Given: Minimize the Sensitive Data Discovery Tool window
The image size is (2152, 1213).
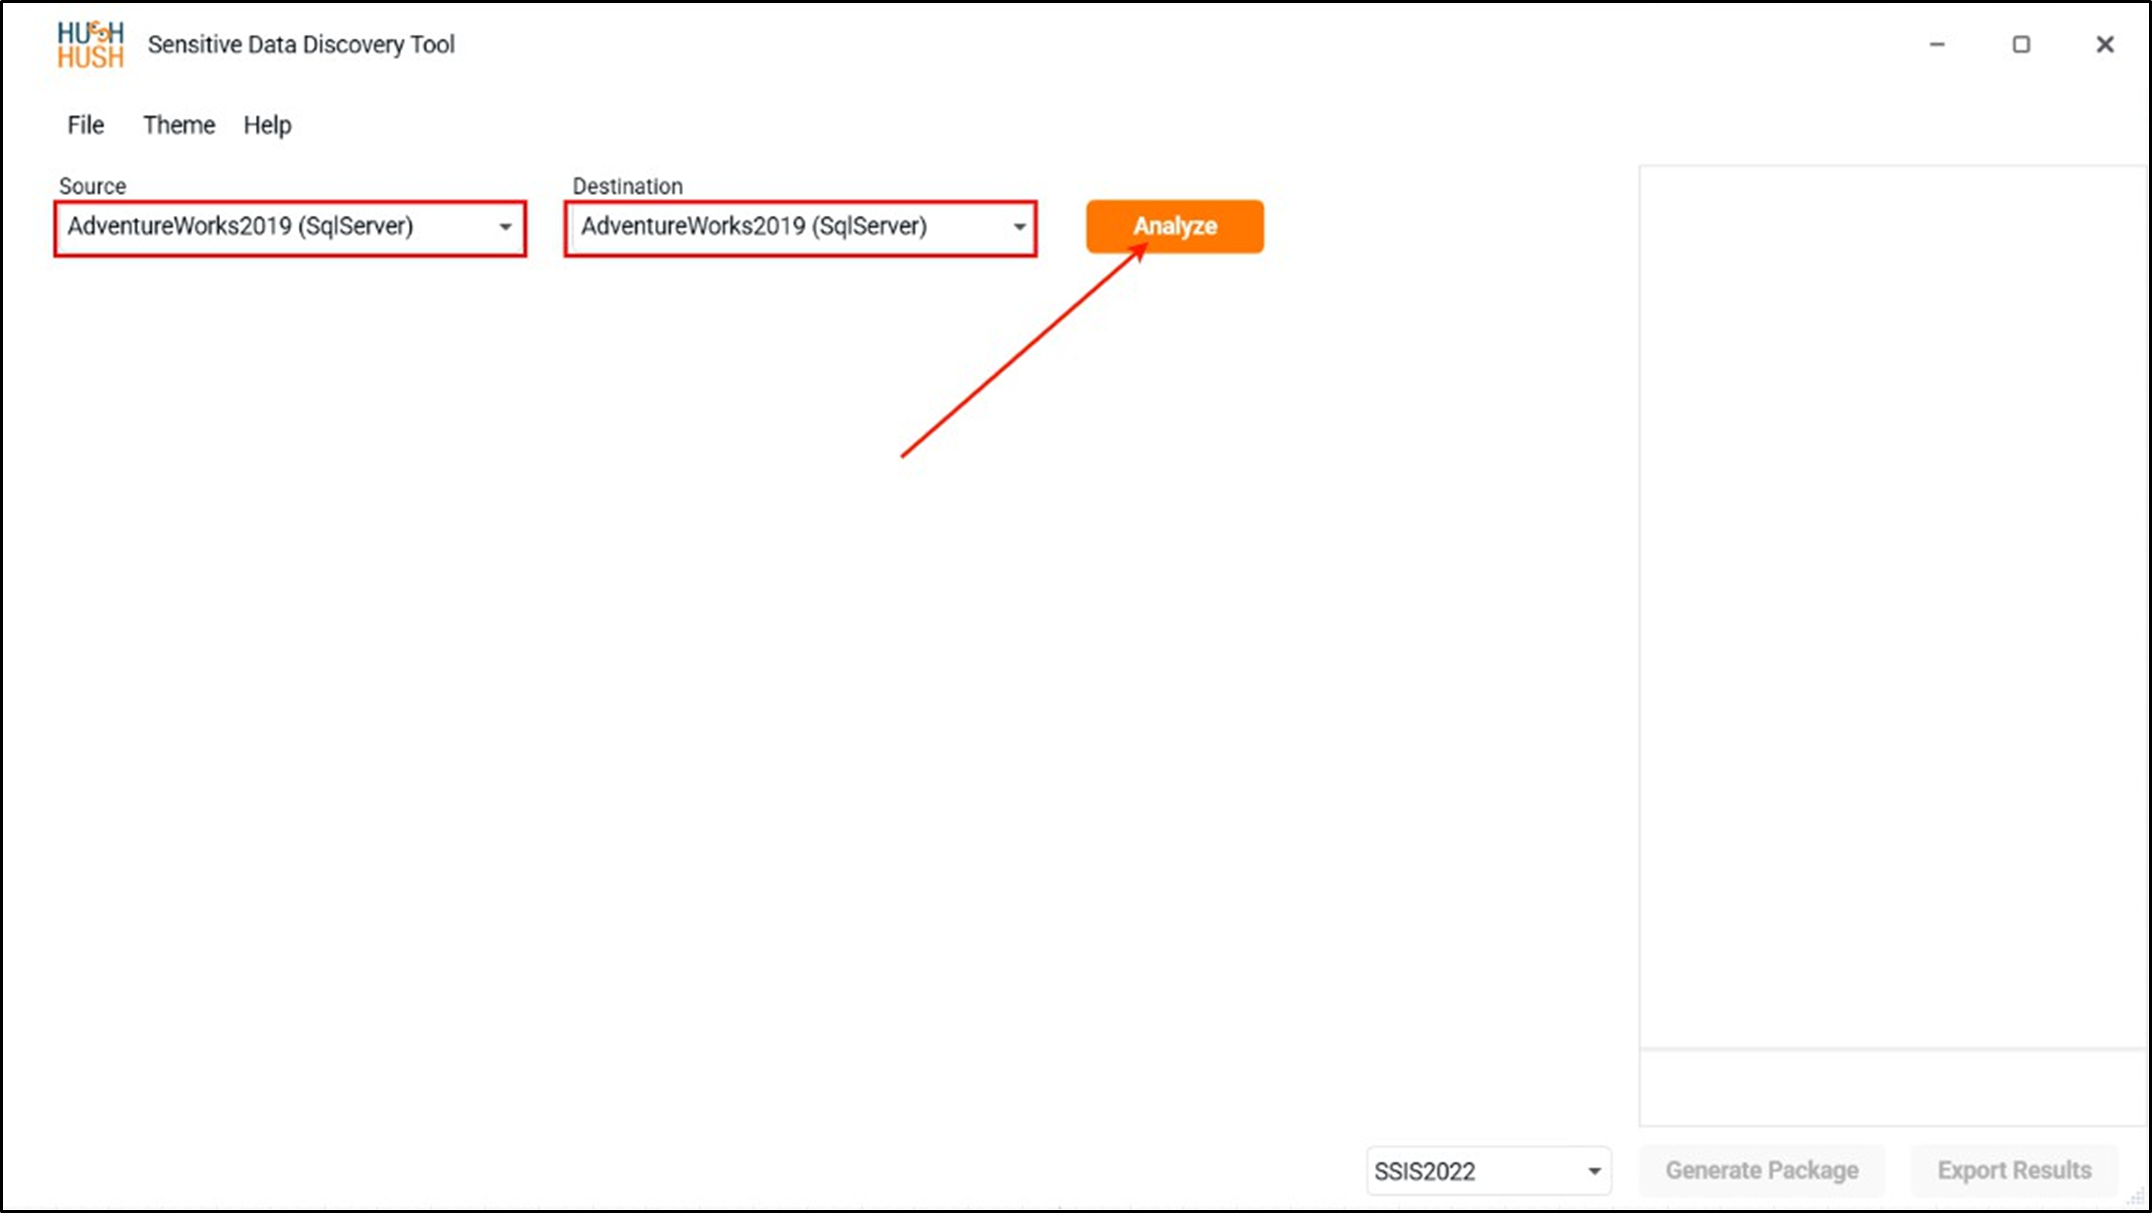Looking at the screenshot, I should (x=1937, y=44).
